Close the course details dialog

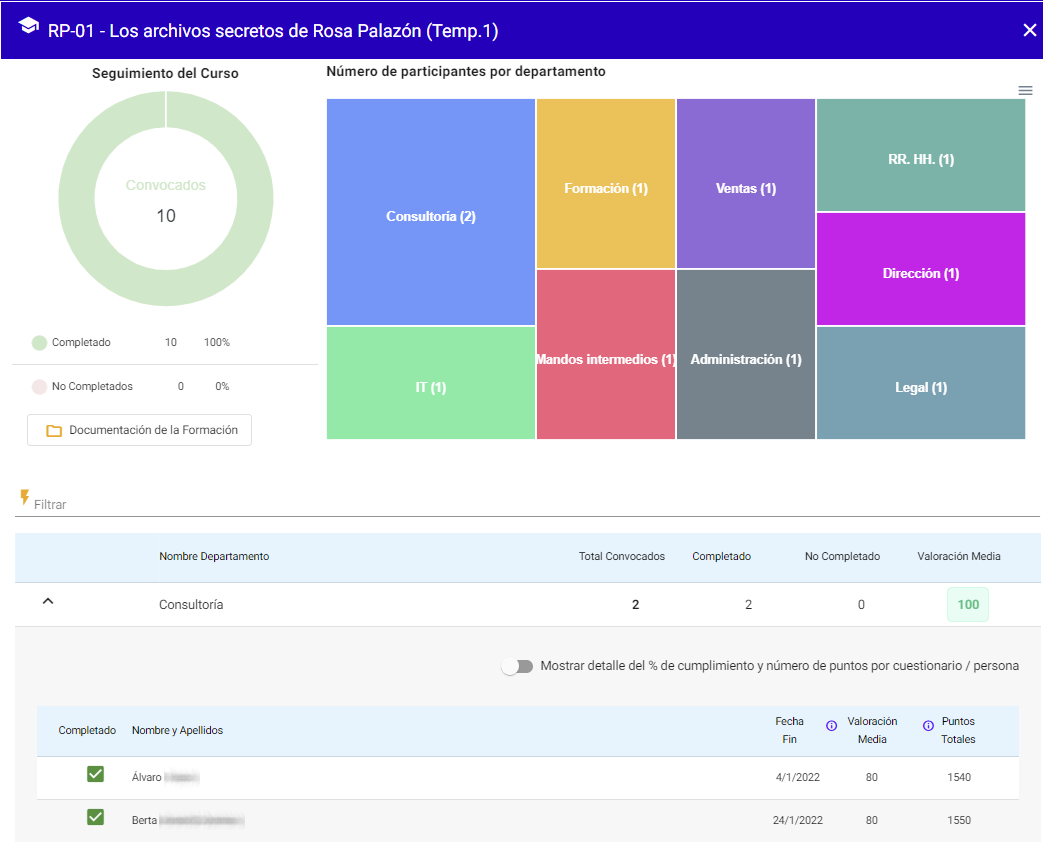[1029, 30]
